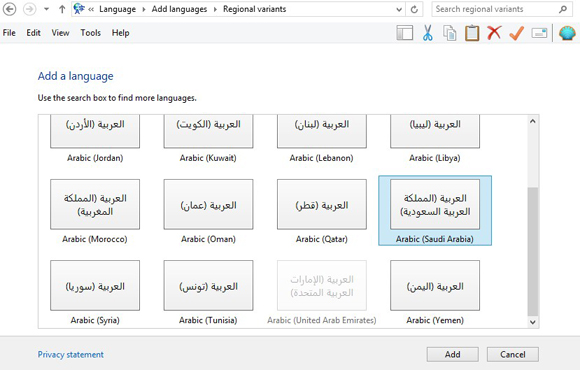Viewport: 580px width, 370px height.
Task: Open the Help menu
Action: pos(121,33)
